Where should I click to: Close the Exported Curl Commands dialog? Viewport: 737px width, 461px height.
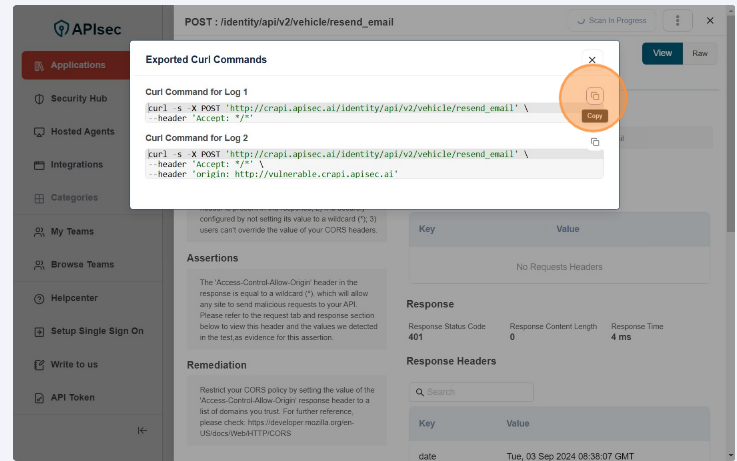pos(592,61)
